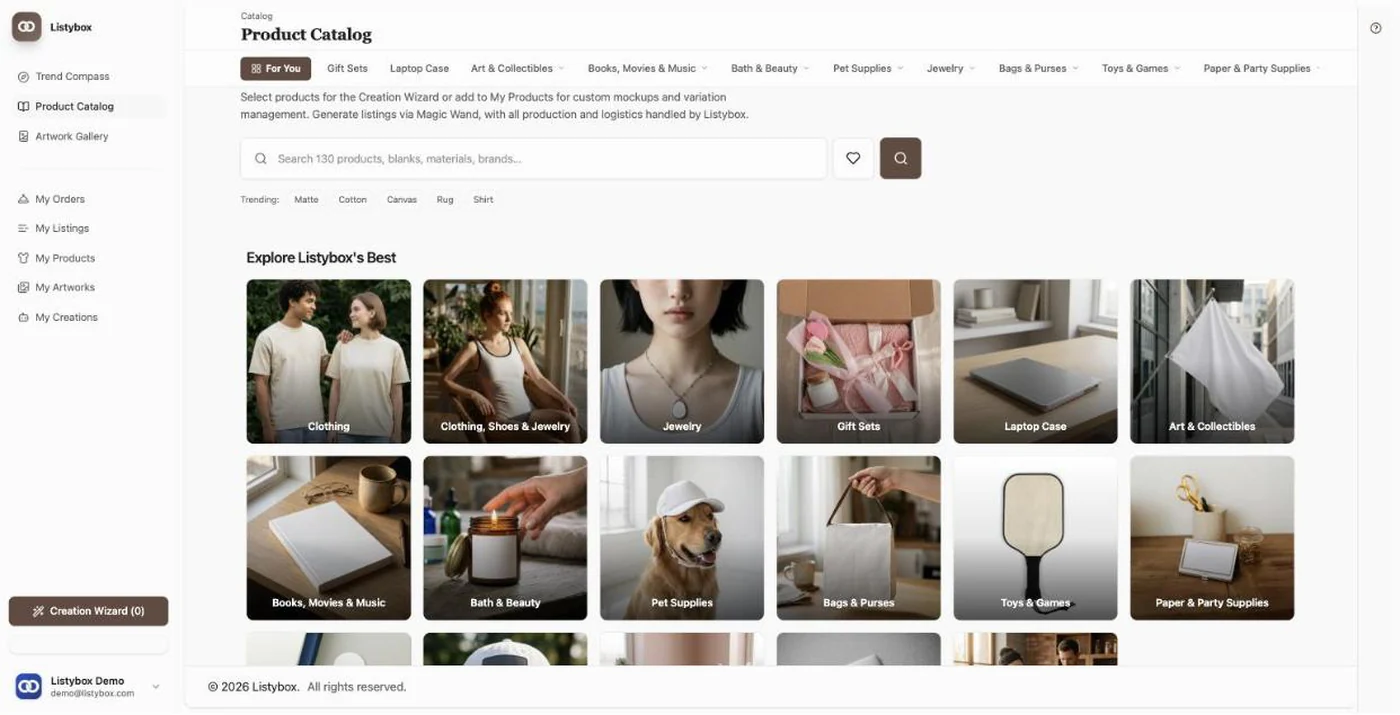Click the Rug trending tag

[x=445, y=200]
